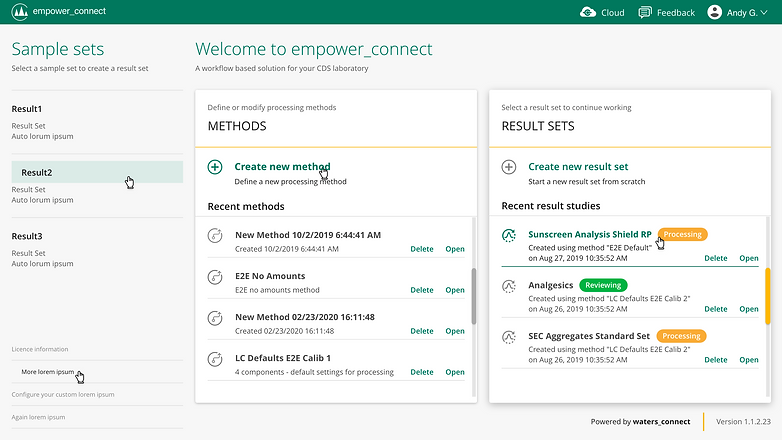782x440 pixels.
Task: Click result icon beside SEC Aggregates Standard Set
Action: pos(509,337)
